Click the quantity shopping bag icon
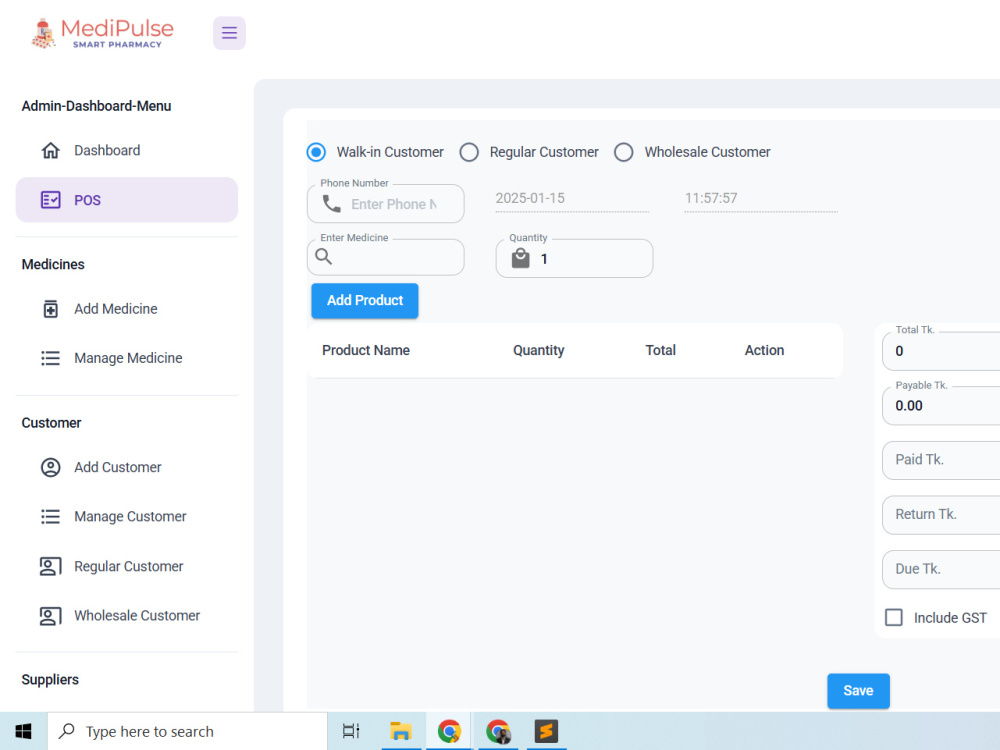The image size is (1000, 750). [x=520, y=258]
